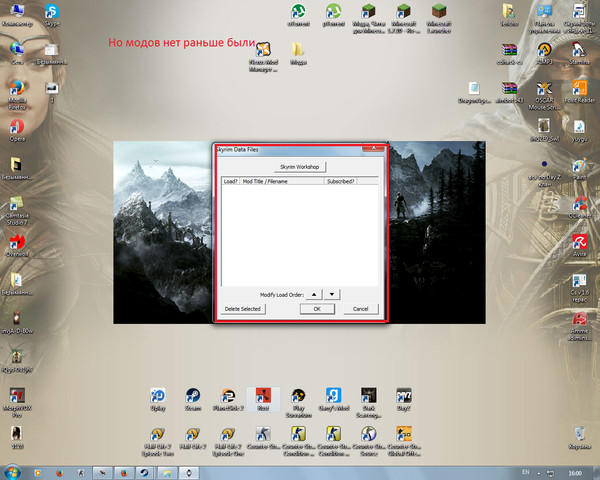Sort by Mod Title / Filename column
This screenshot has width=600, height=480.
pyautogui.click(x=282, y=181)
